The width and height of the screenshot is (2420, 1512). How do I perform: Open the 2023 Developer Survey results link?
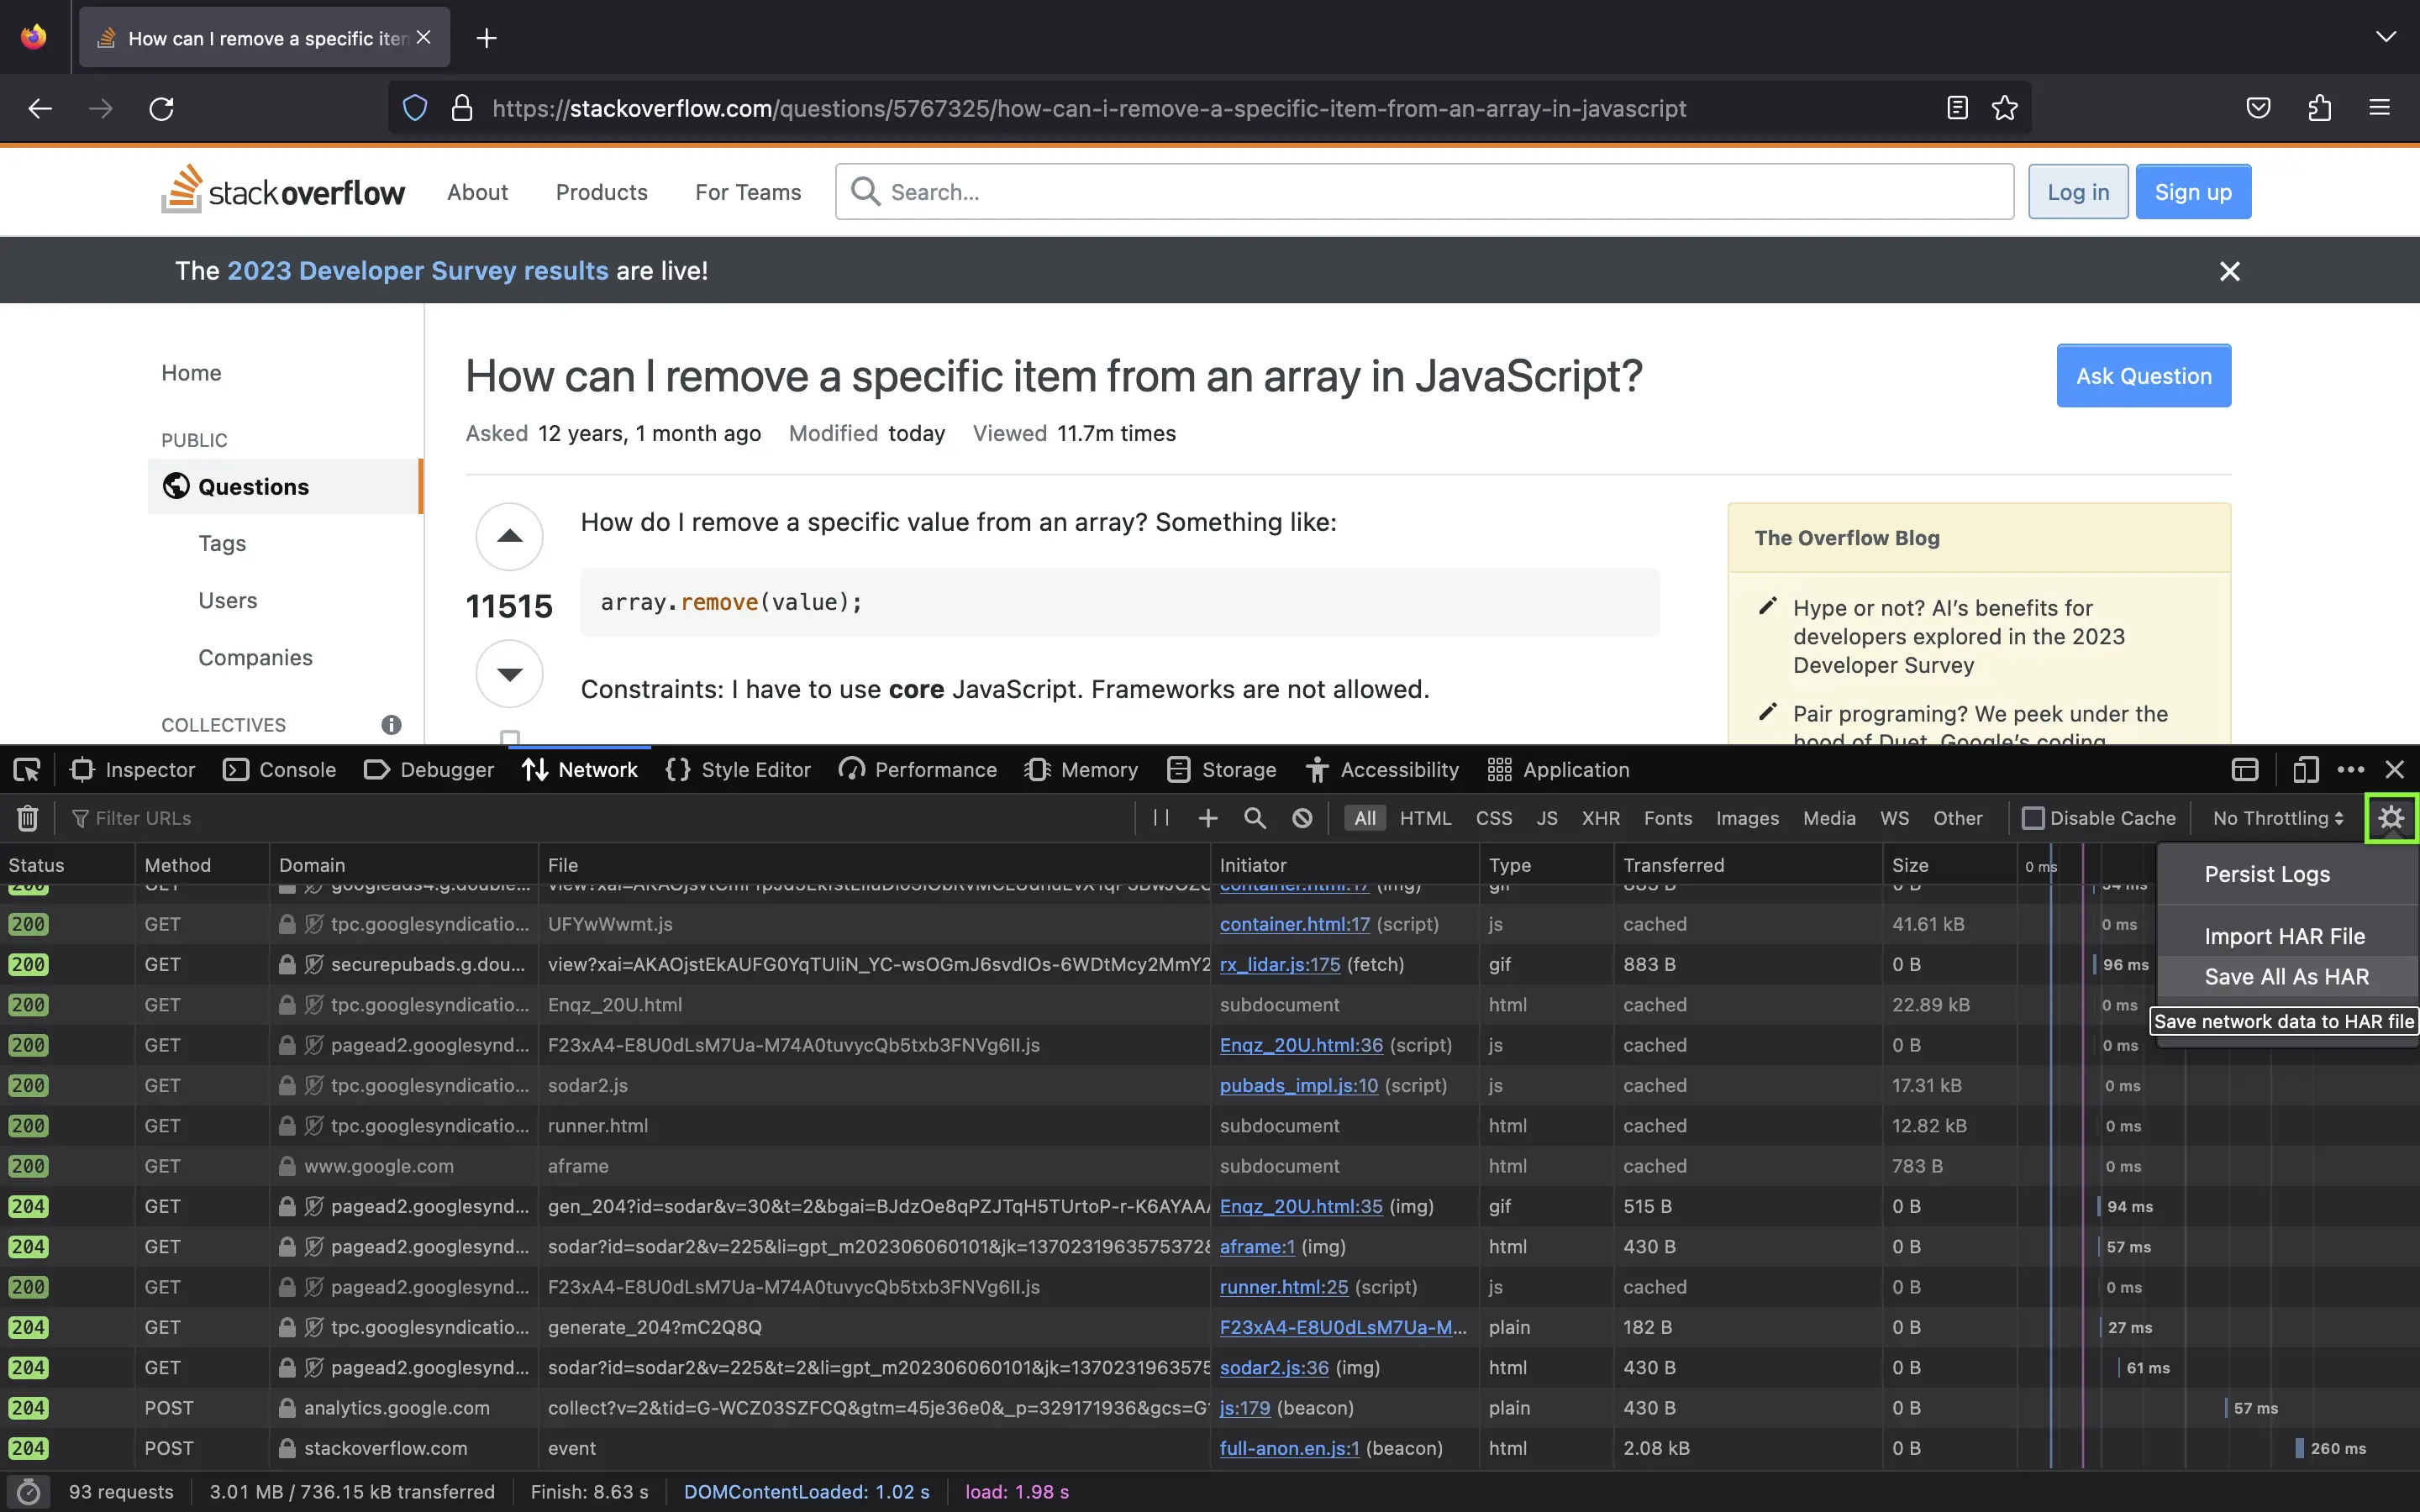tap(417, 271)
